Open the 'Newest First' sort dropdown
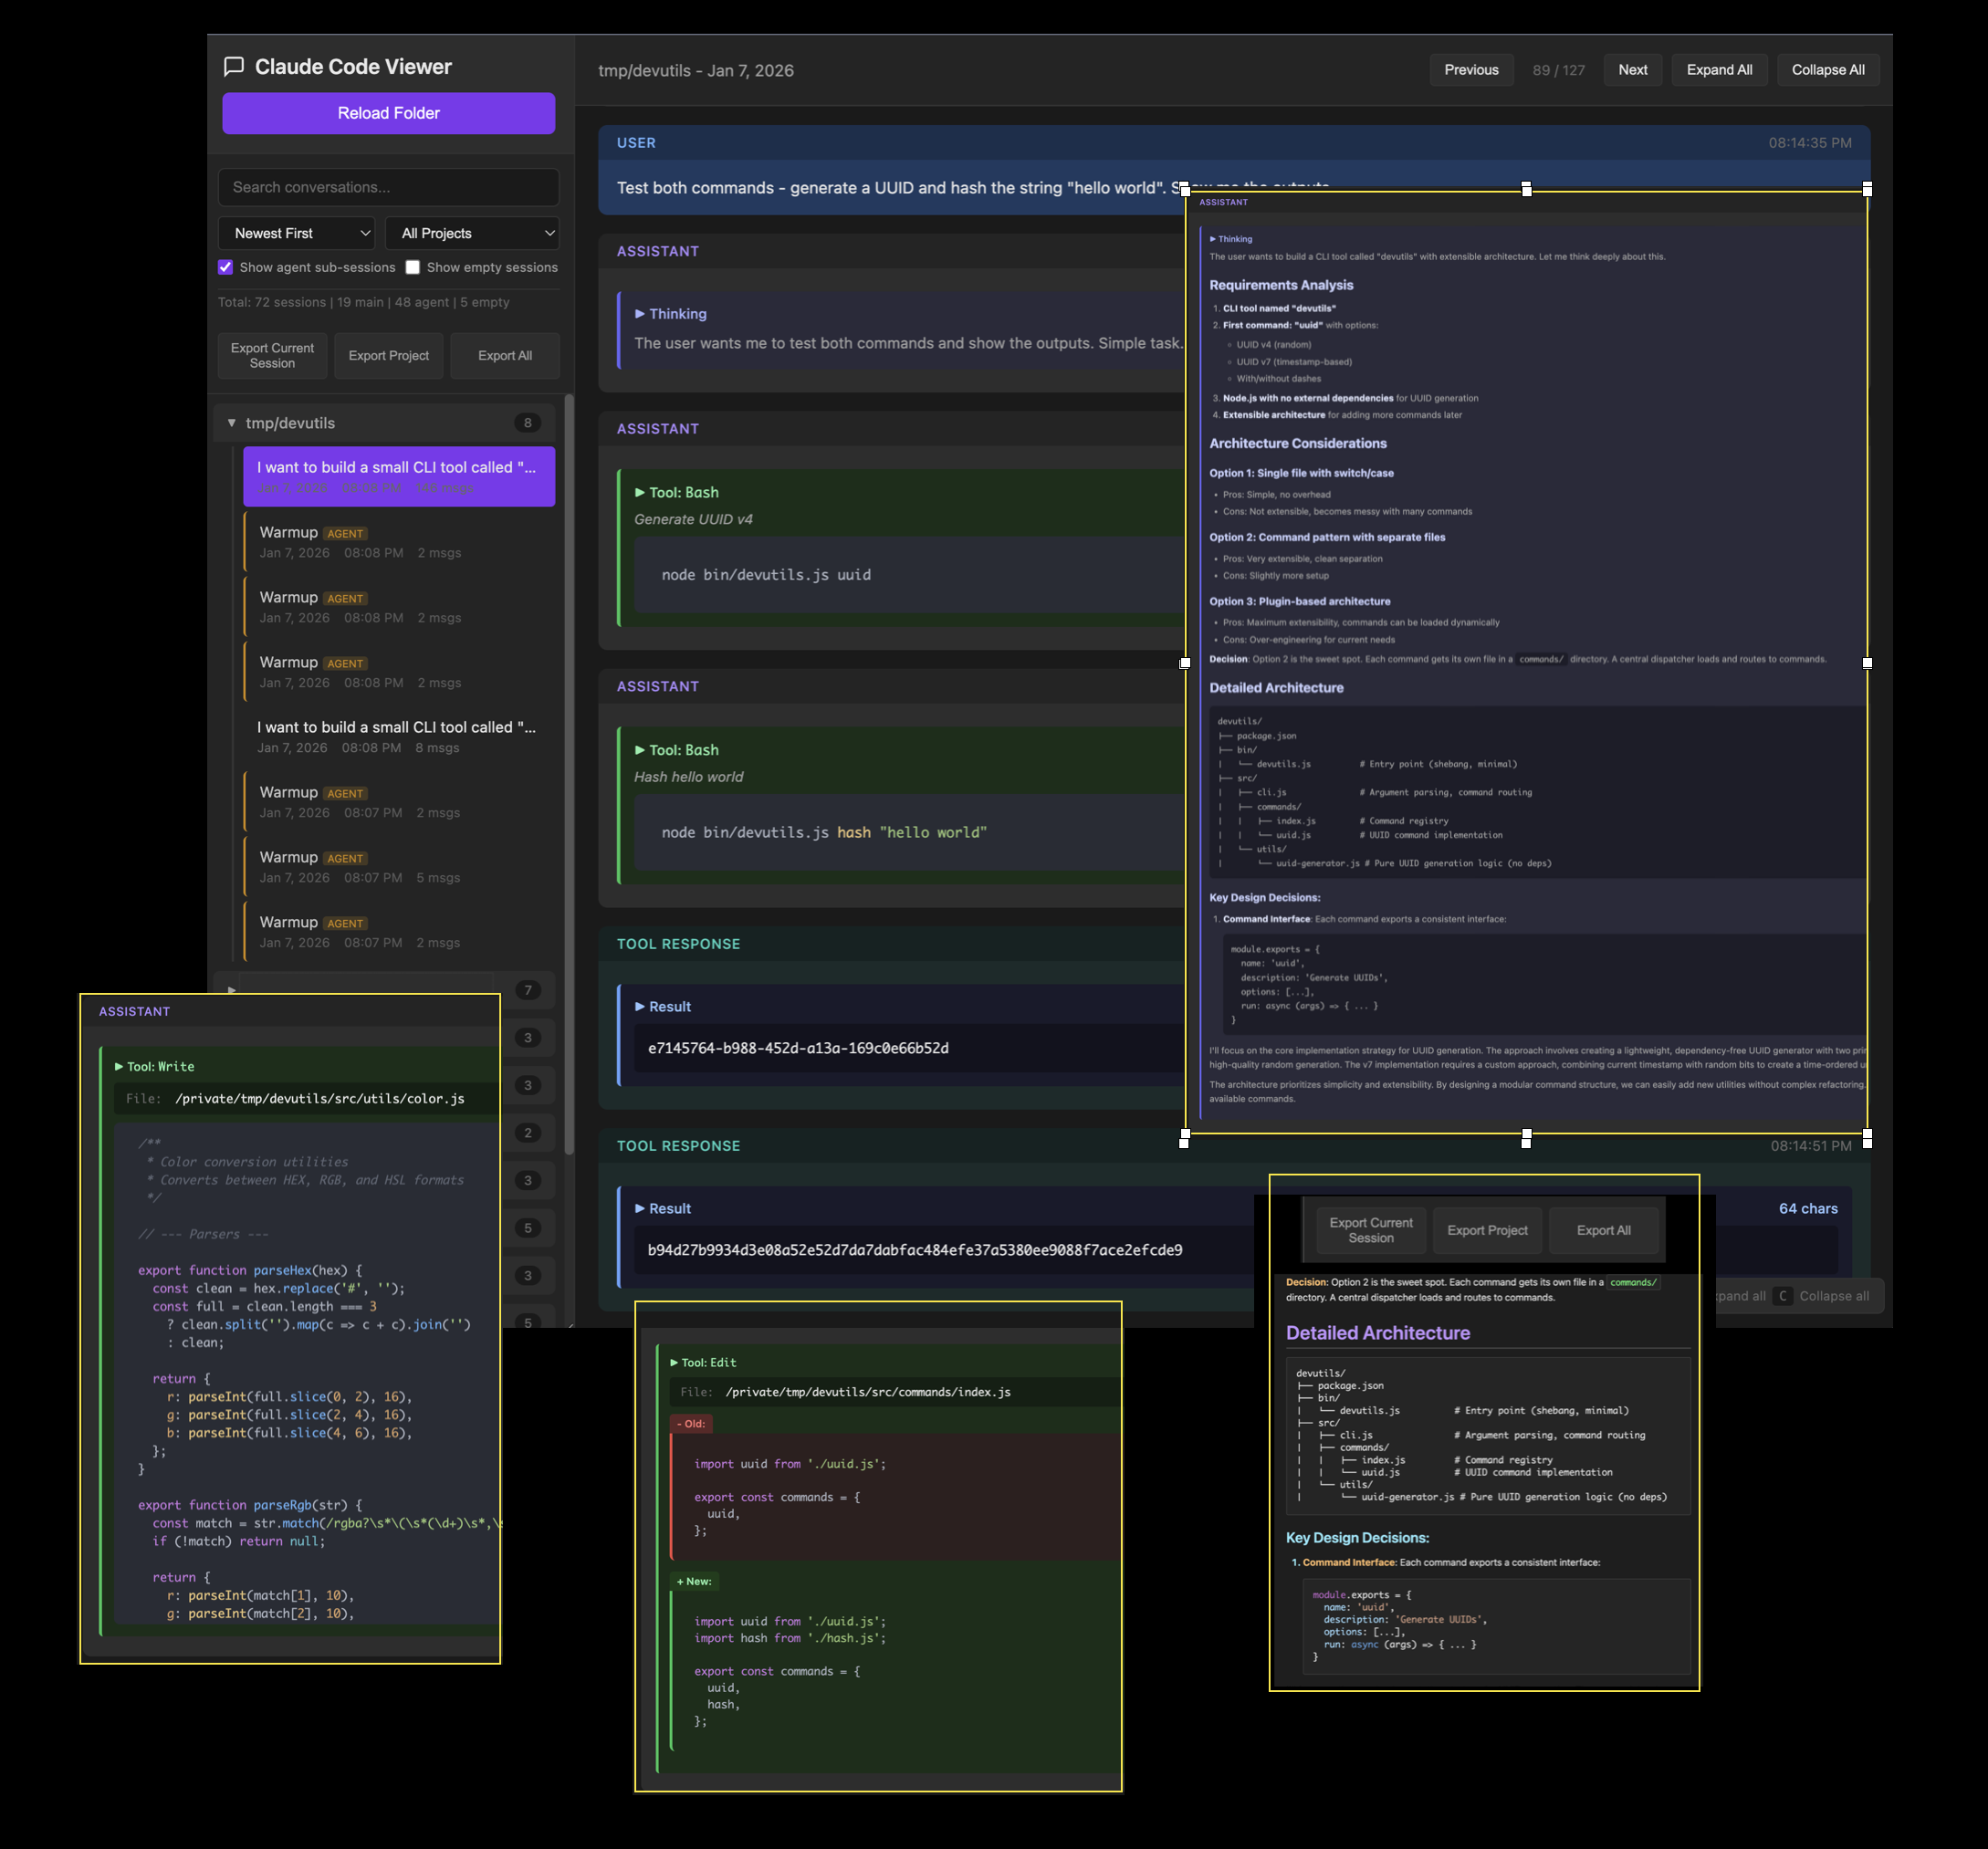 pyautogui.click(x=296, y=232)
